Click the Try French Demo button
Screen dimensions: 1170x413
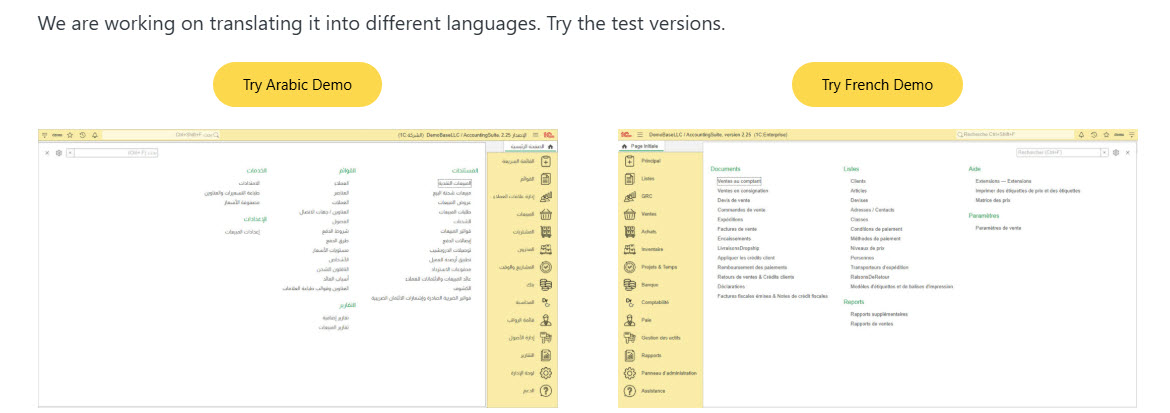(877, 84)
